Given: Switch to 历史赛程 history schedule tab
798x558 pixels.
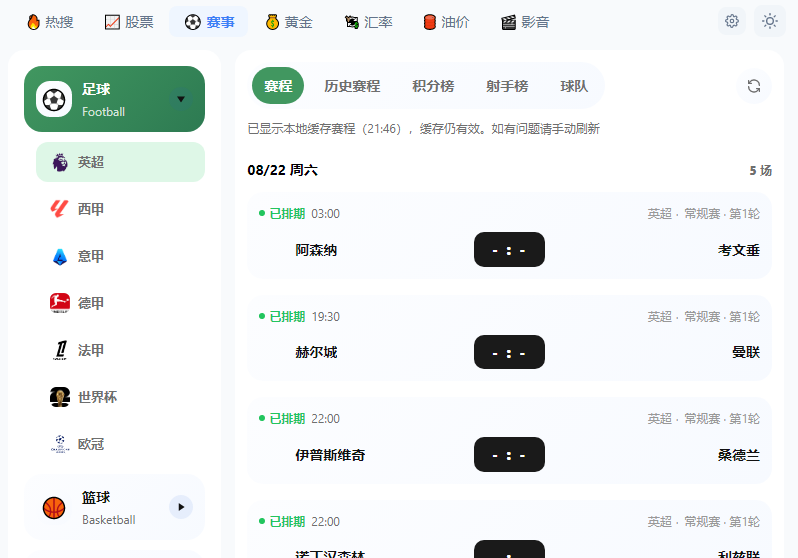Looking at the screenshot, I should point(352,86).
